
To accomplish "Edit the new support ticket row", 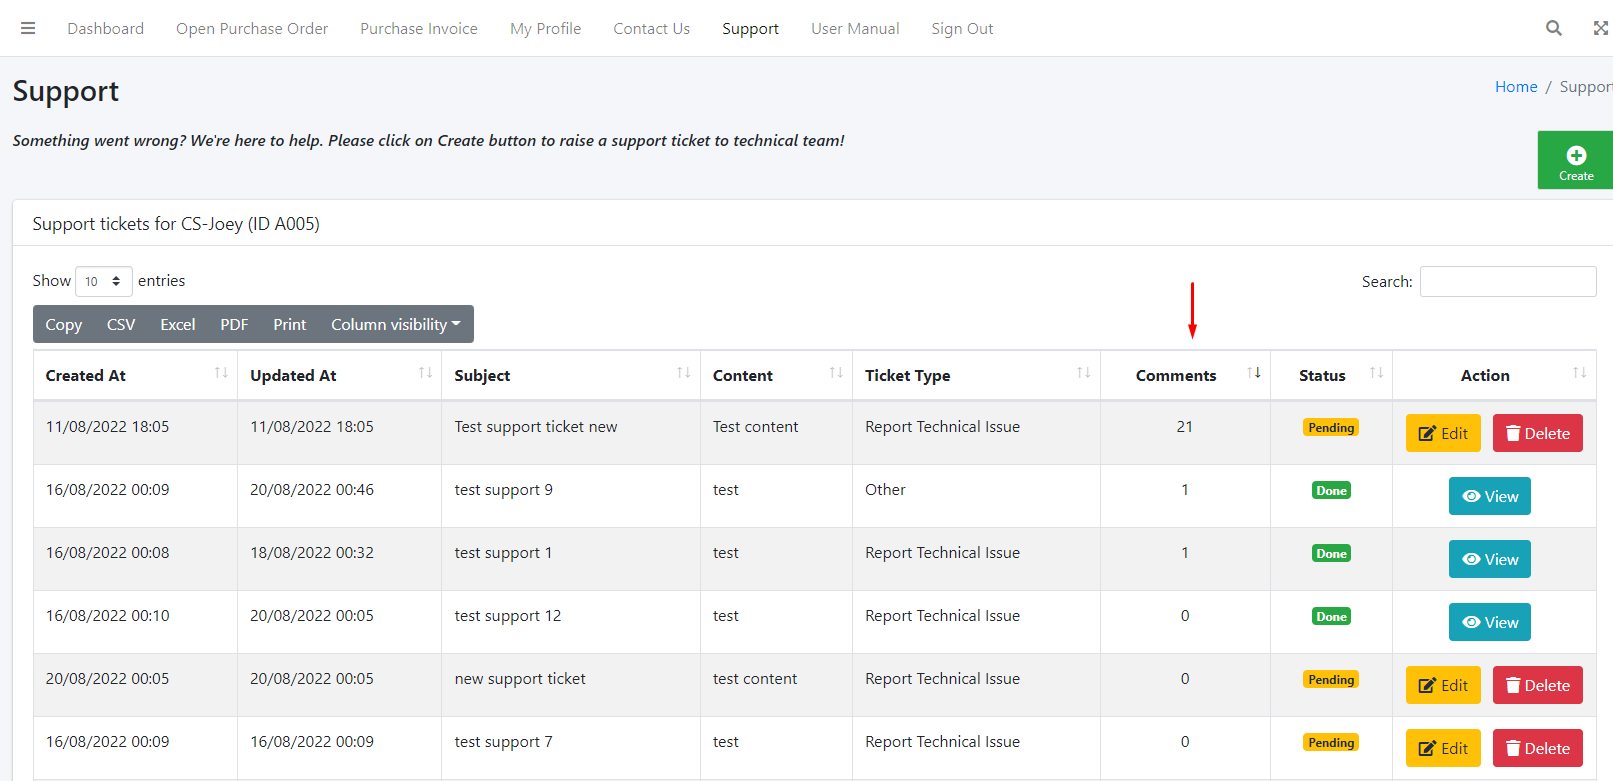I will (1442, 685).
